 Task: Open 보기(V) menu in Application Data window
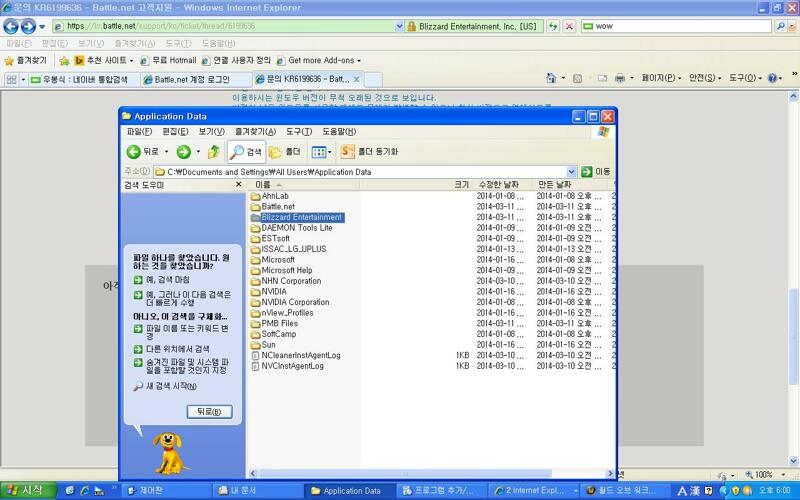pos(211,132)
